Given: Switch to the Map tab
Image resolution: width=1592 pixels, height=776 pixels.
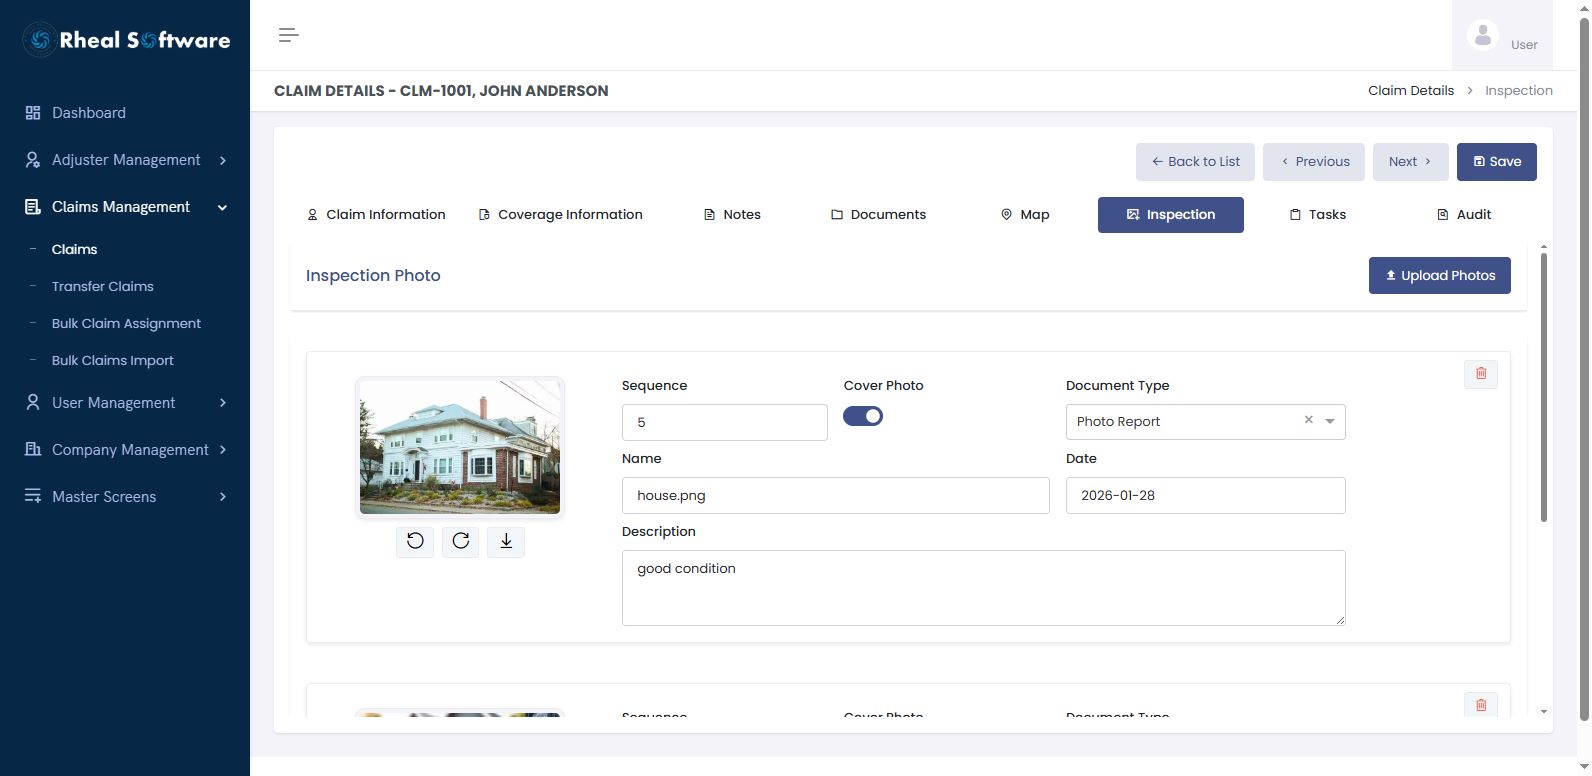Looking at the screenshot, I should click(x=1025, y=215).
